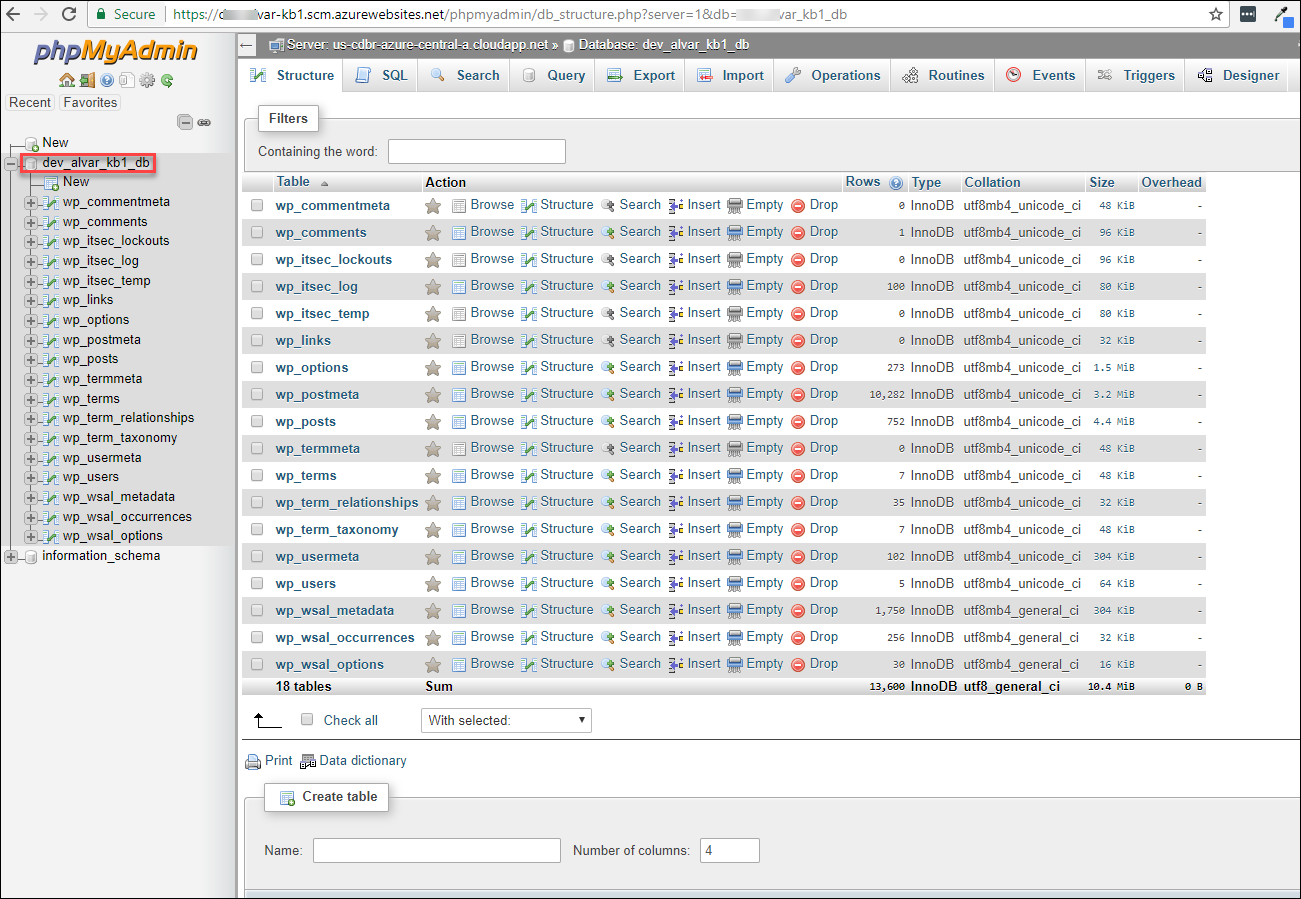The image size is (1301, 899).
Task: Select checkbox for wp_comments row
Action: (257, 232)
